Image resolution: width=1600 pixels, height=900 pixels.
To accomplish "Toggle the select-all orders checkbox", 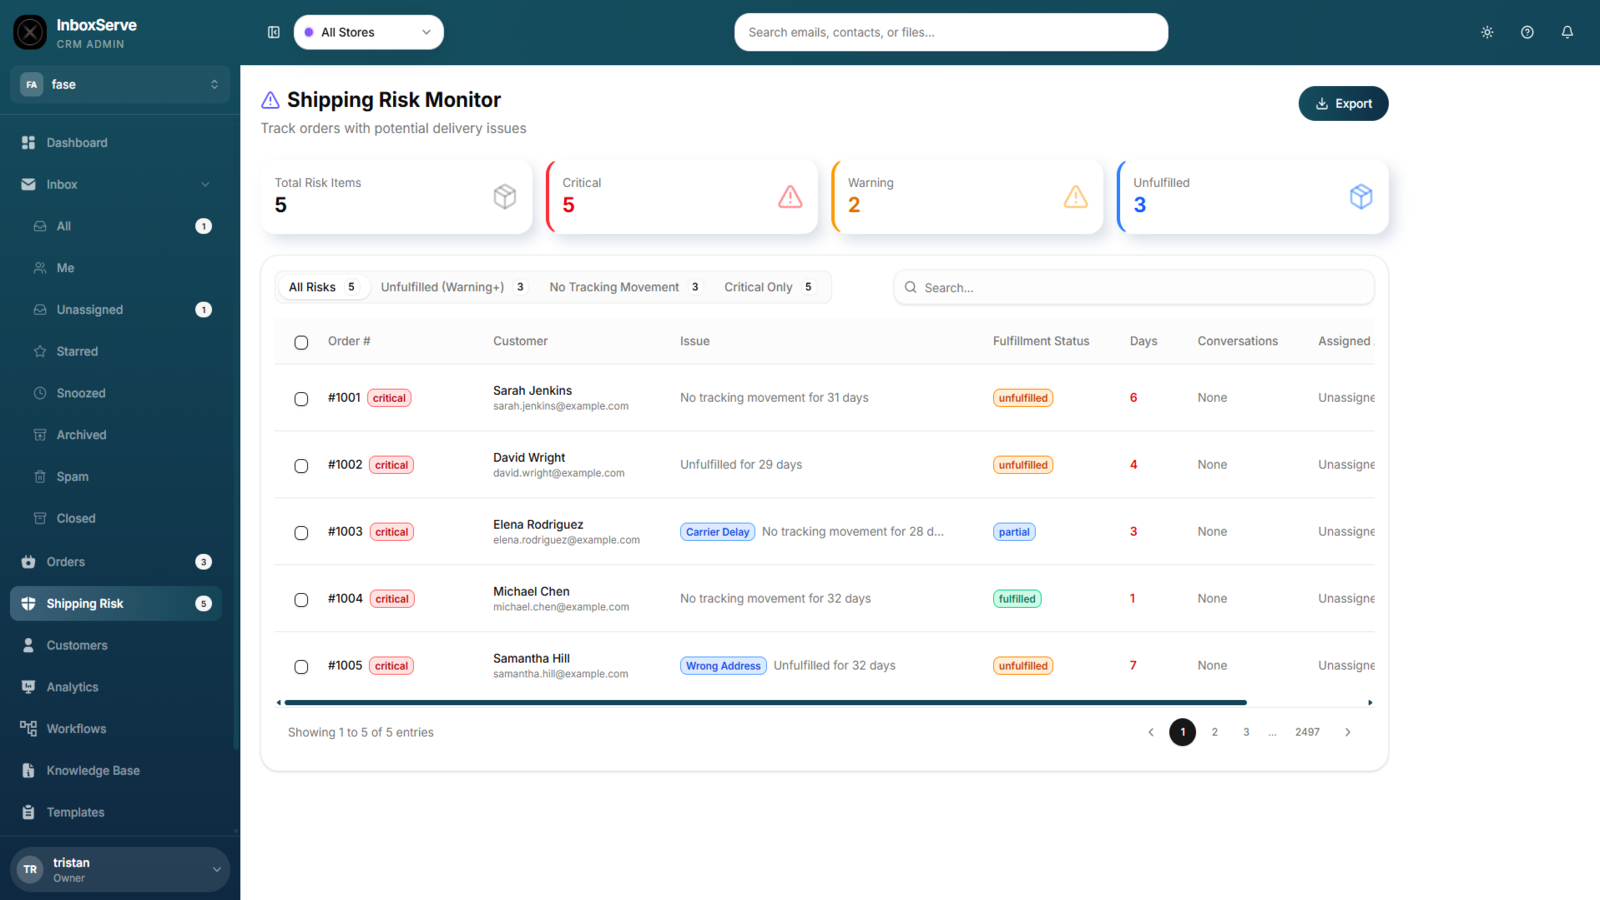I will (301, 343).
